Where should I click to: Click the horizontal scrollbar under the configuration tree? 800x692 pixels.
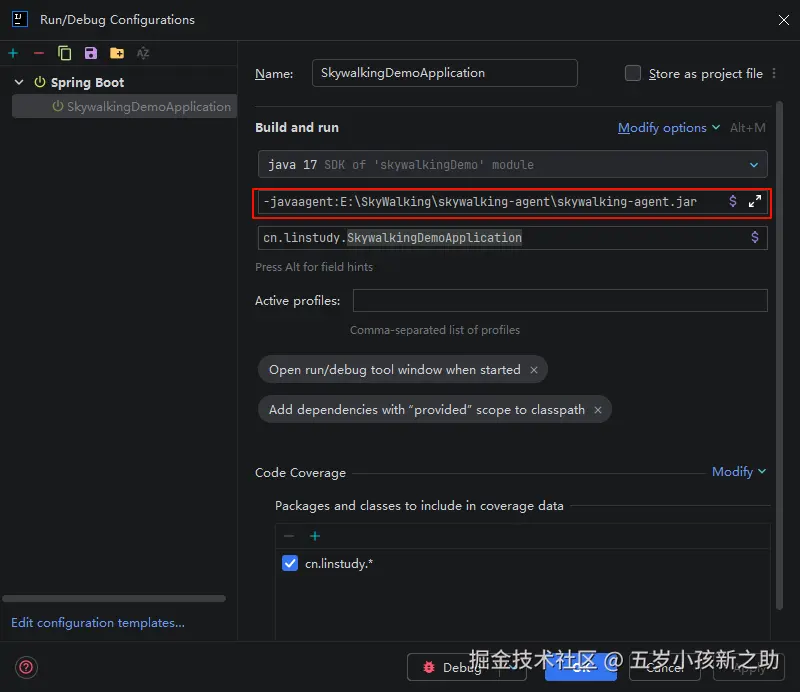click(x=114, y=599)
